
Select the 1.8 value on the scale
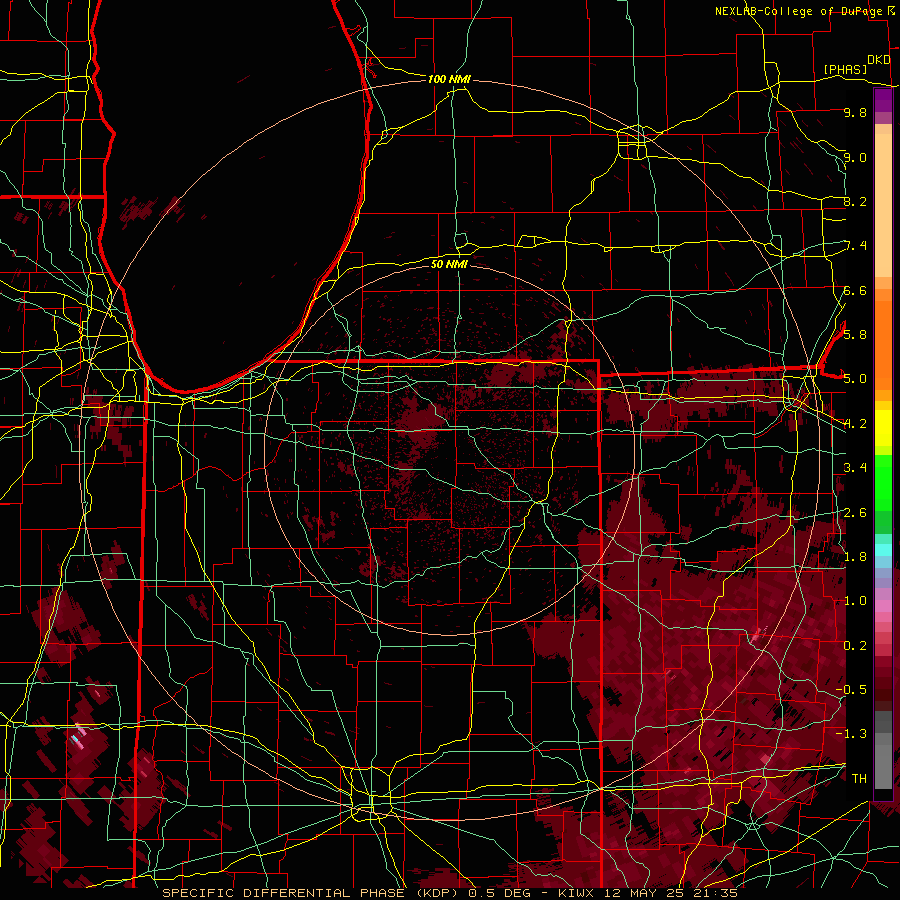coord(855,557)
